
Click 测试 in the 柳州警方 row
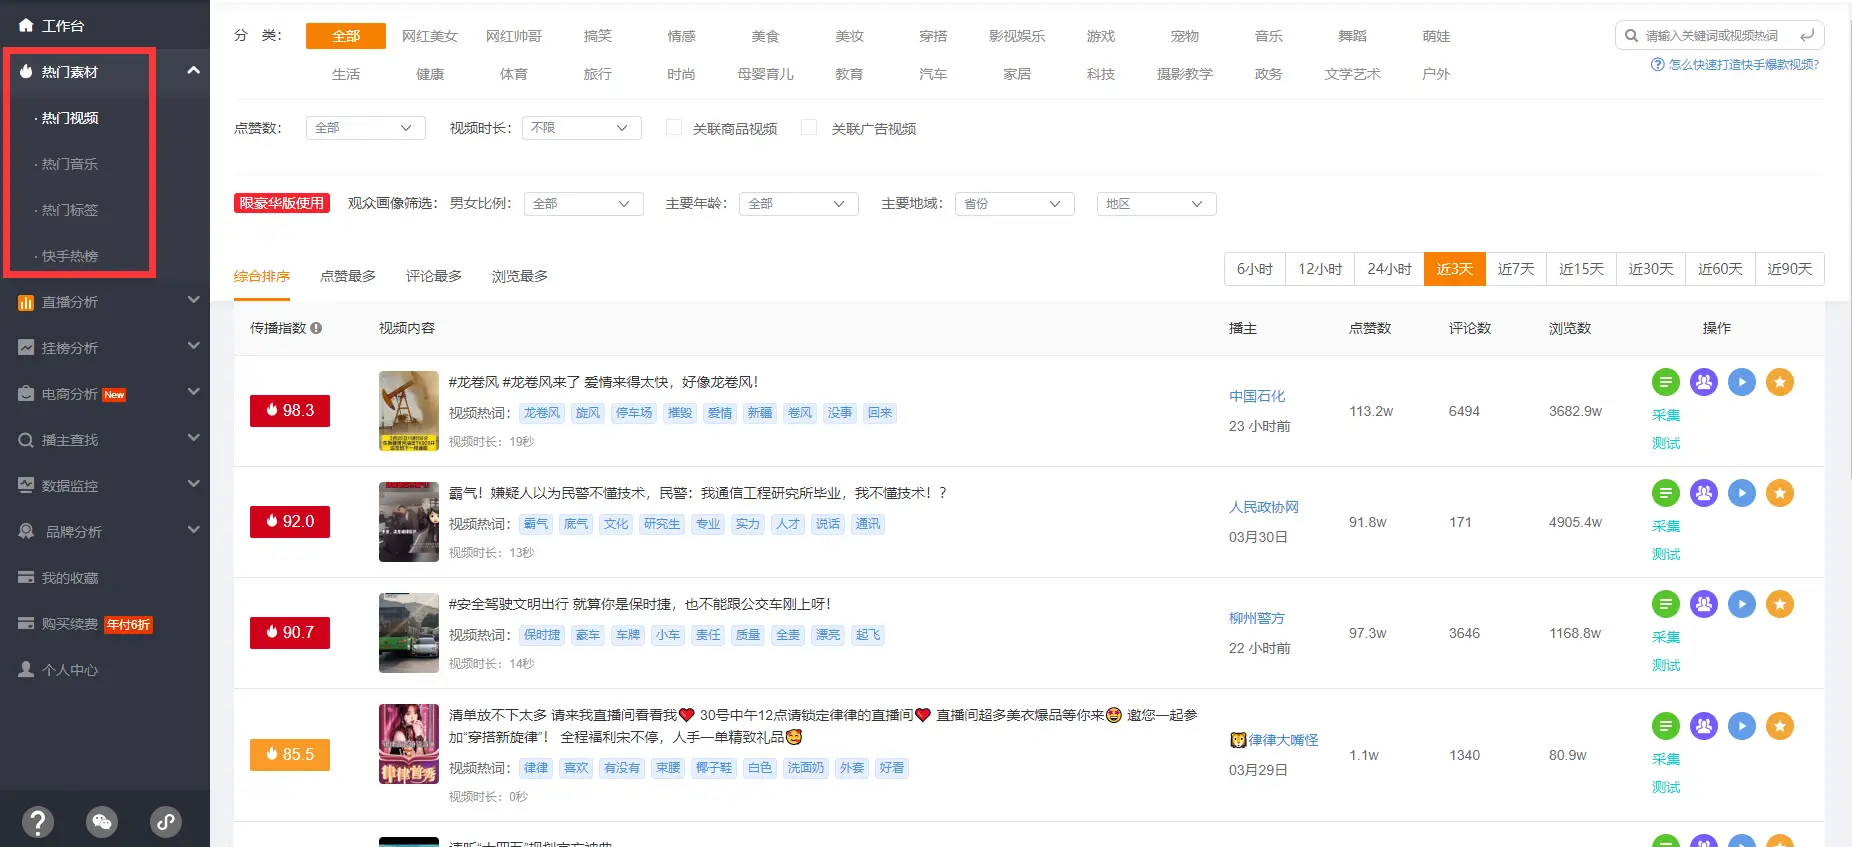pyautogui.click(x=1666, y=665)
